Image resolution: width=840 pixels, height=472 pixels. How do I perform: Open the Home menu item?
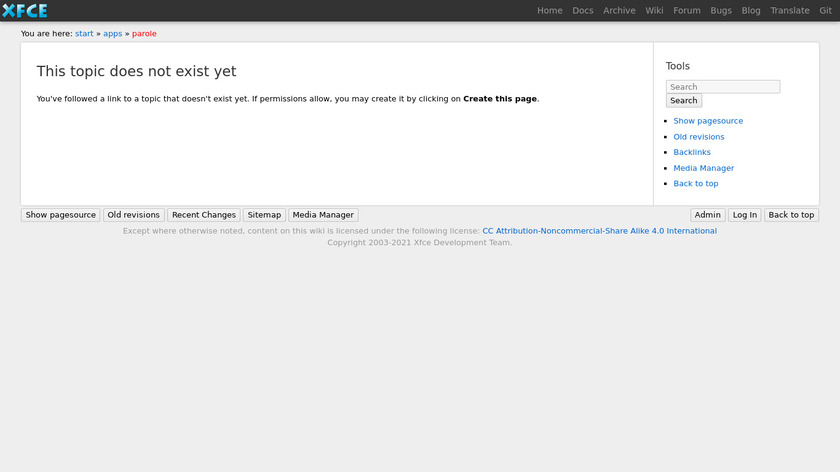pyautogui.click(x=550, y=11)
